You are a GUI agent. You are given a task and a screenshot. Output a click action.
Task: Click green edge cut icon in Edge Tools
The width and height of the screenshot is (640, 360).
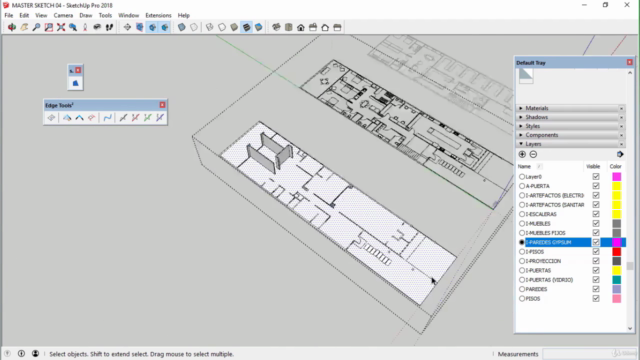point(147,118)
